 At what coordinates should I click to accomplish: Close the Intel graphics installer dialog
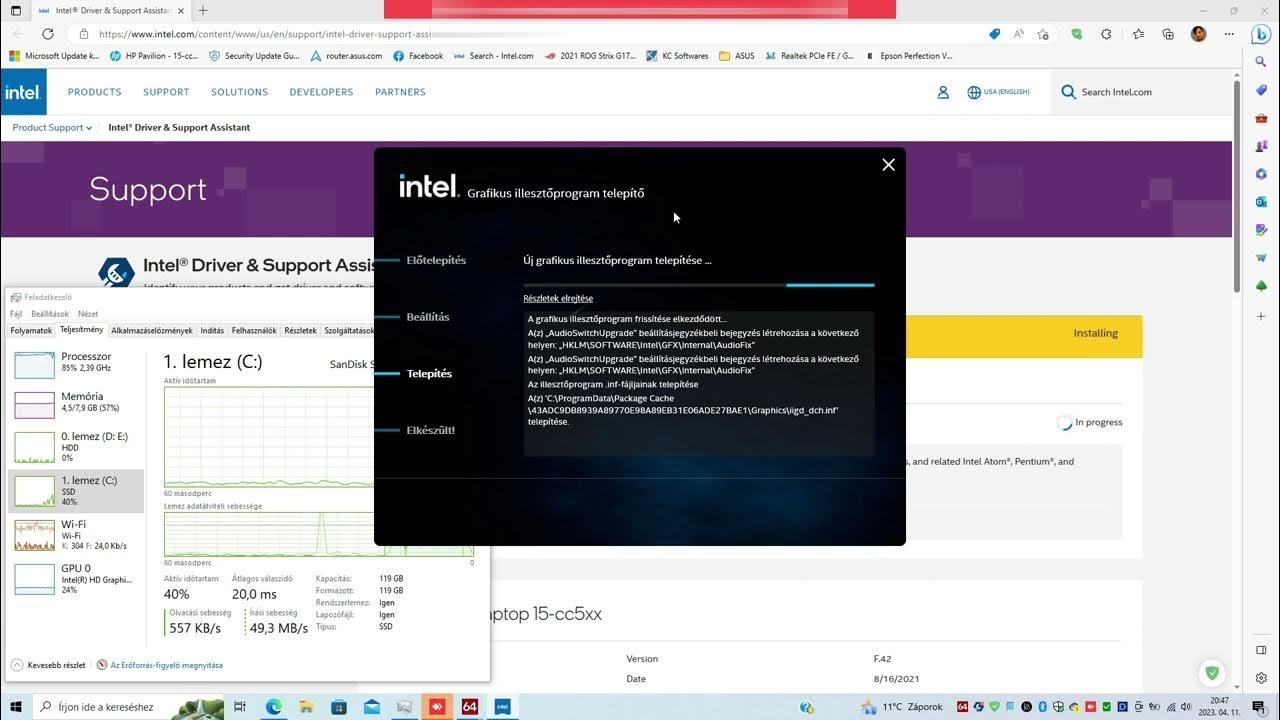888,165
